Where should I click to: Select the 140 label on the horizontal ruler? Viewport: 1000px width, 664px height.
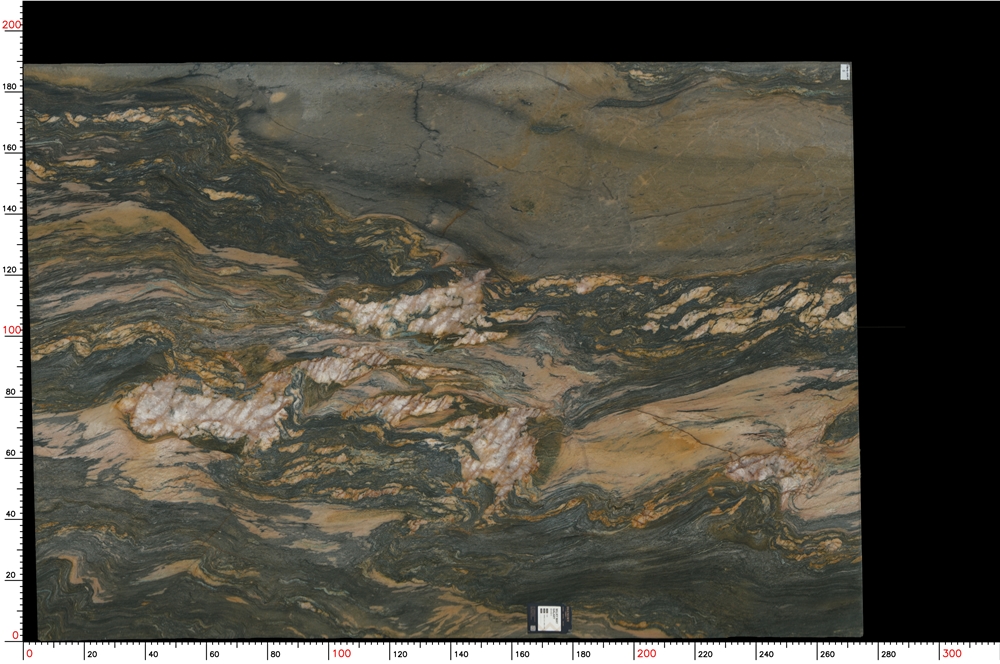click(x=461, y=654)
